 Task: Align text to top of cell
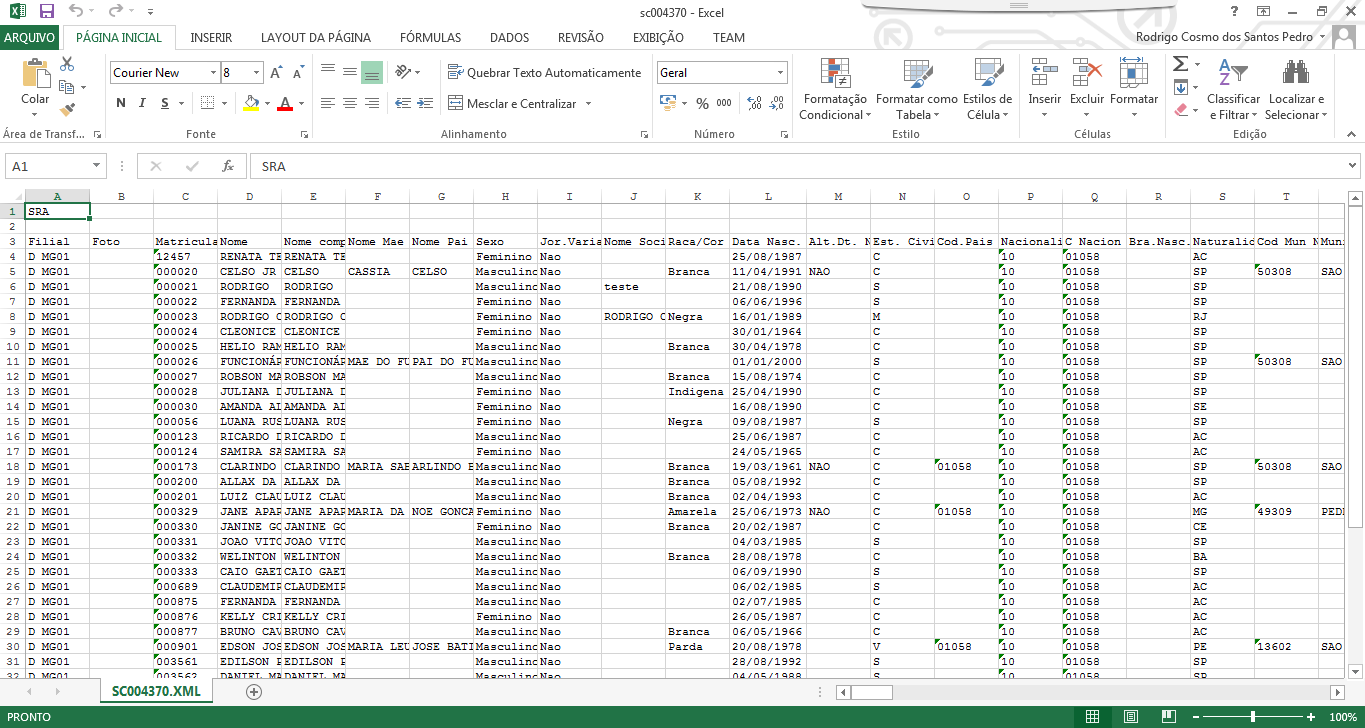point(327,72)
